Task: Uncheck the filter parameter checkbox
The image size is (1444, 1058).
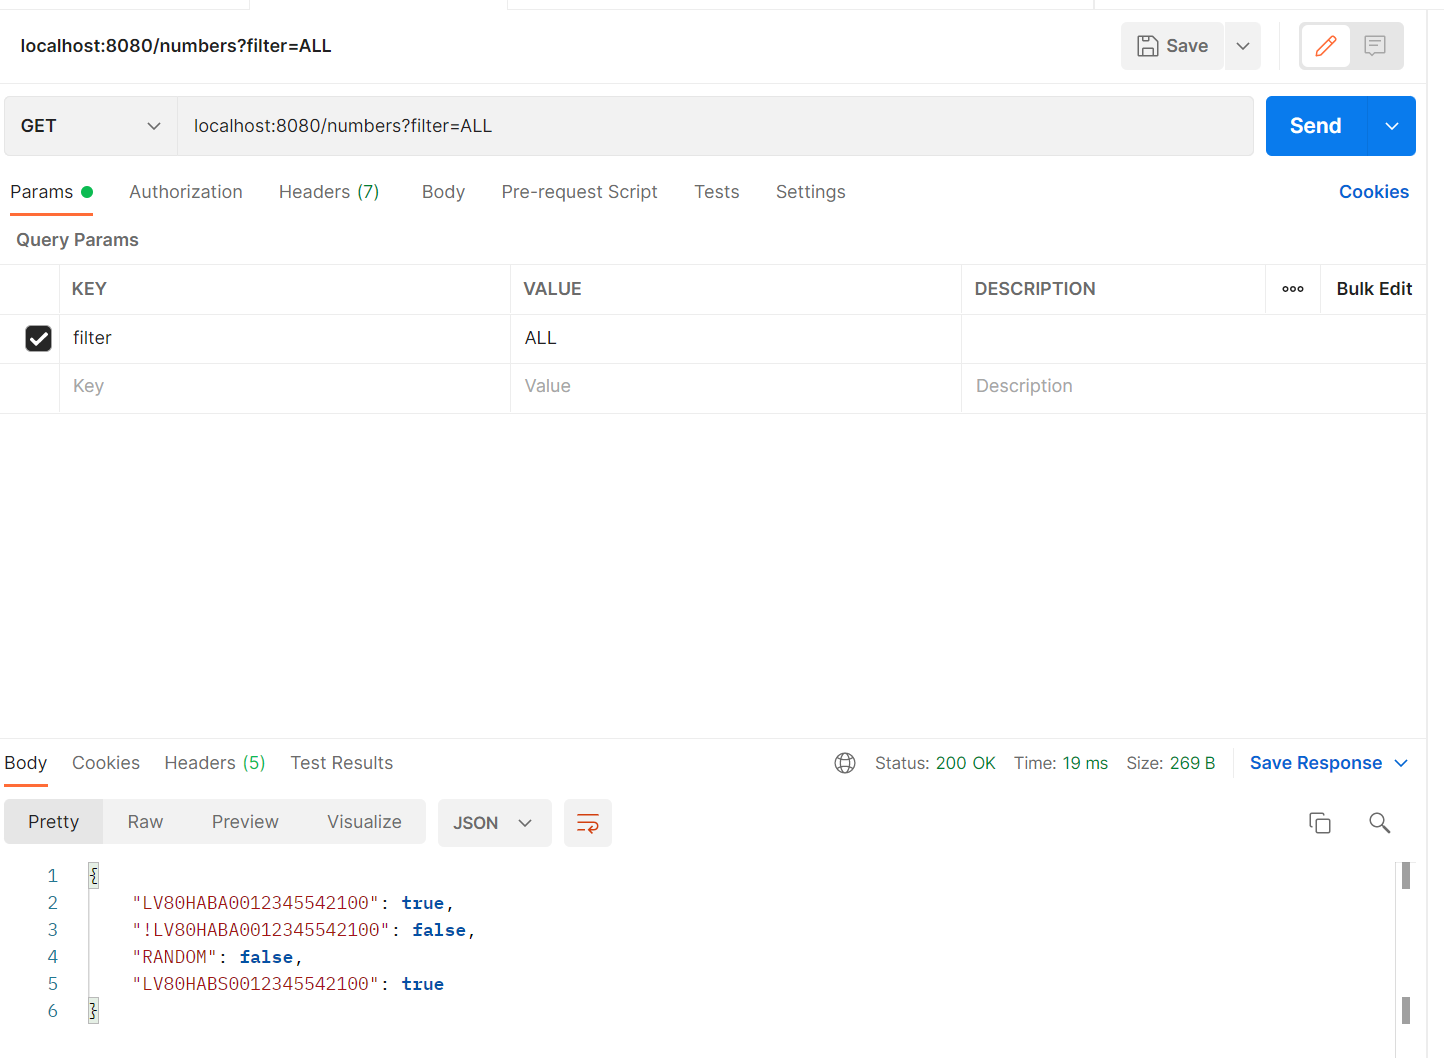Action: (x=38, y=339)
